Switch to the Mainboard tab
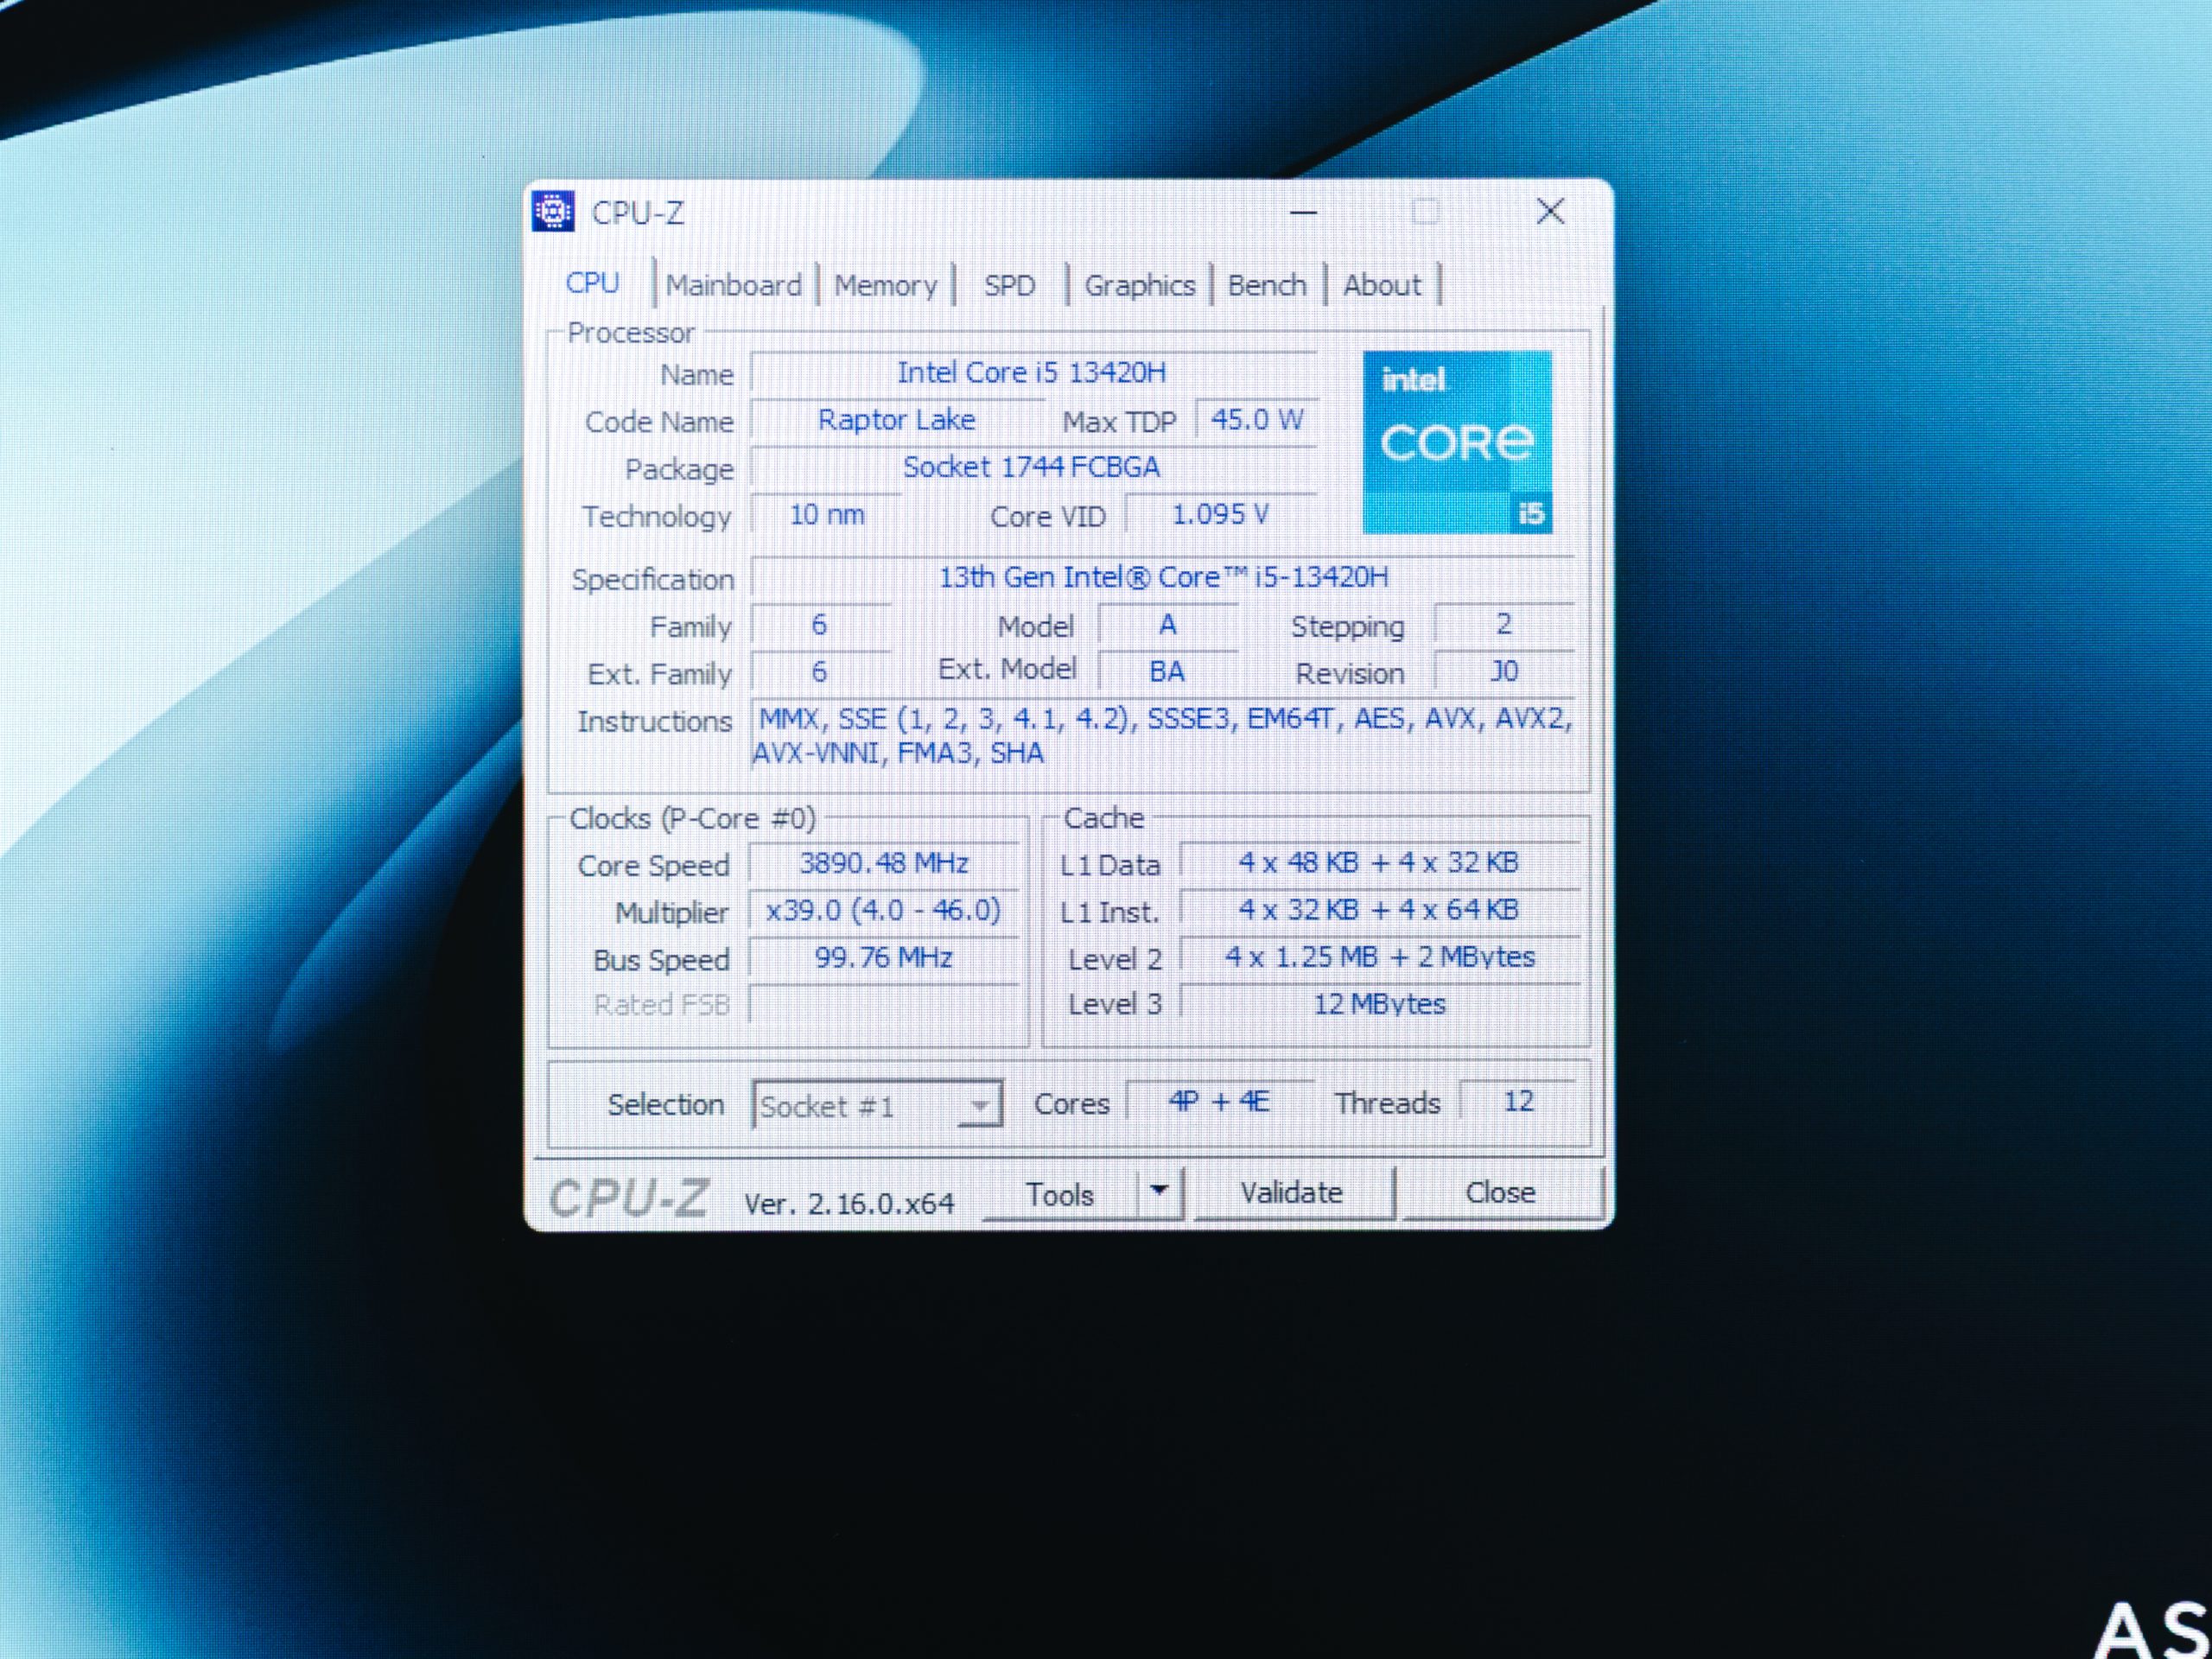Screen dimensions: 2212x1659 [733, 286]
